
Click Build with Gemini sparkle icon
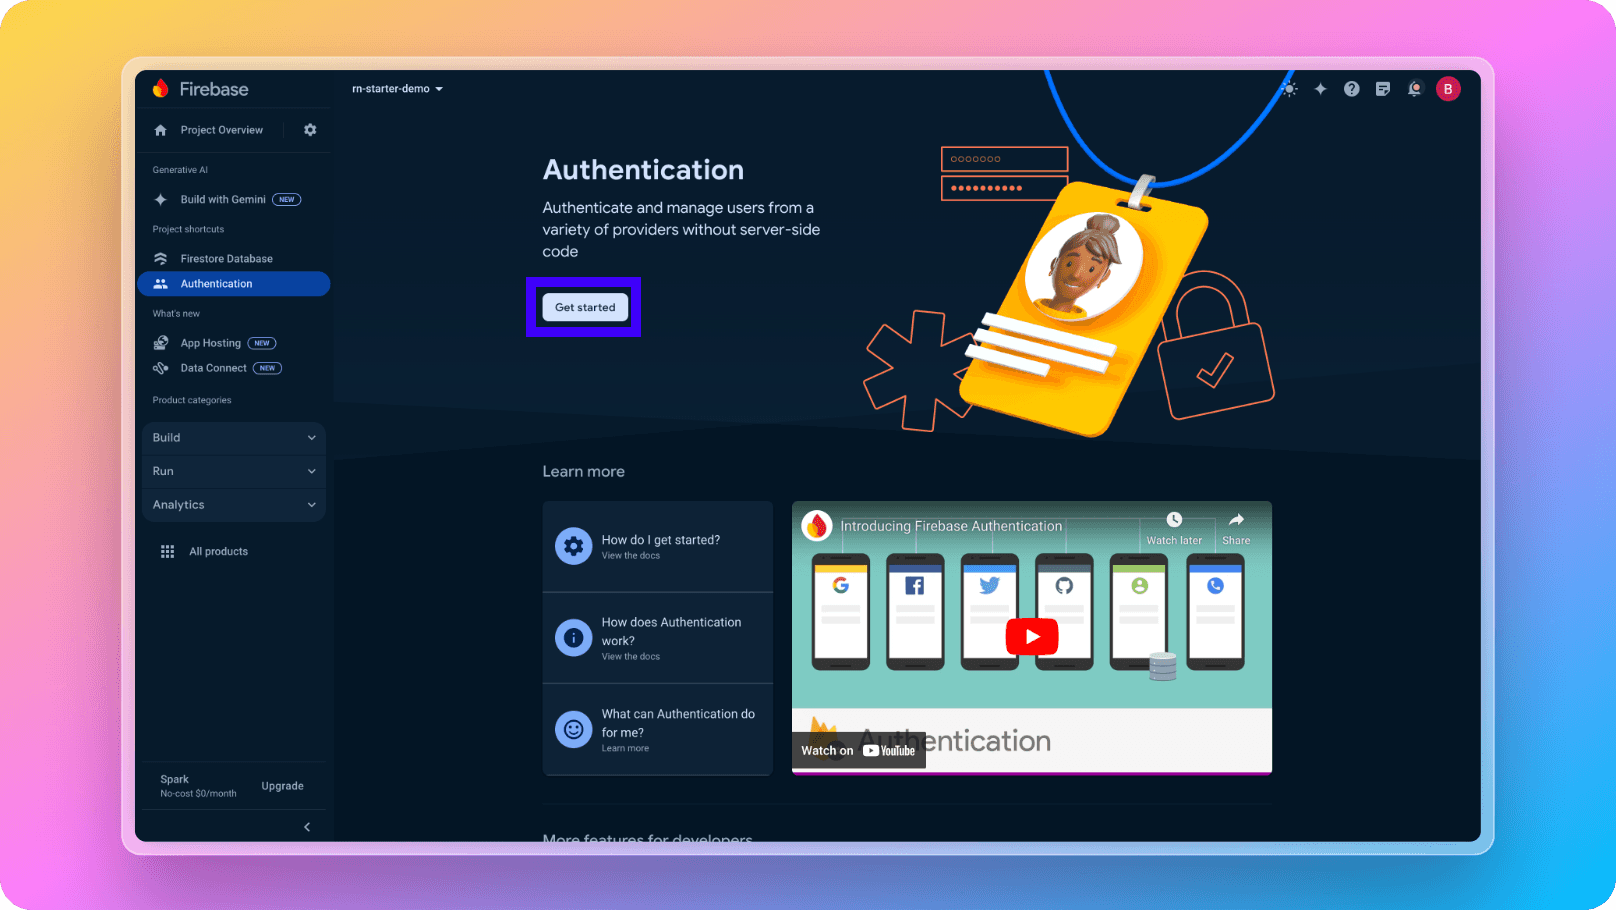coord(160,199)
